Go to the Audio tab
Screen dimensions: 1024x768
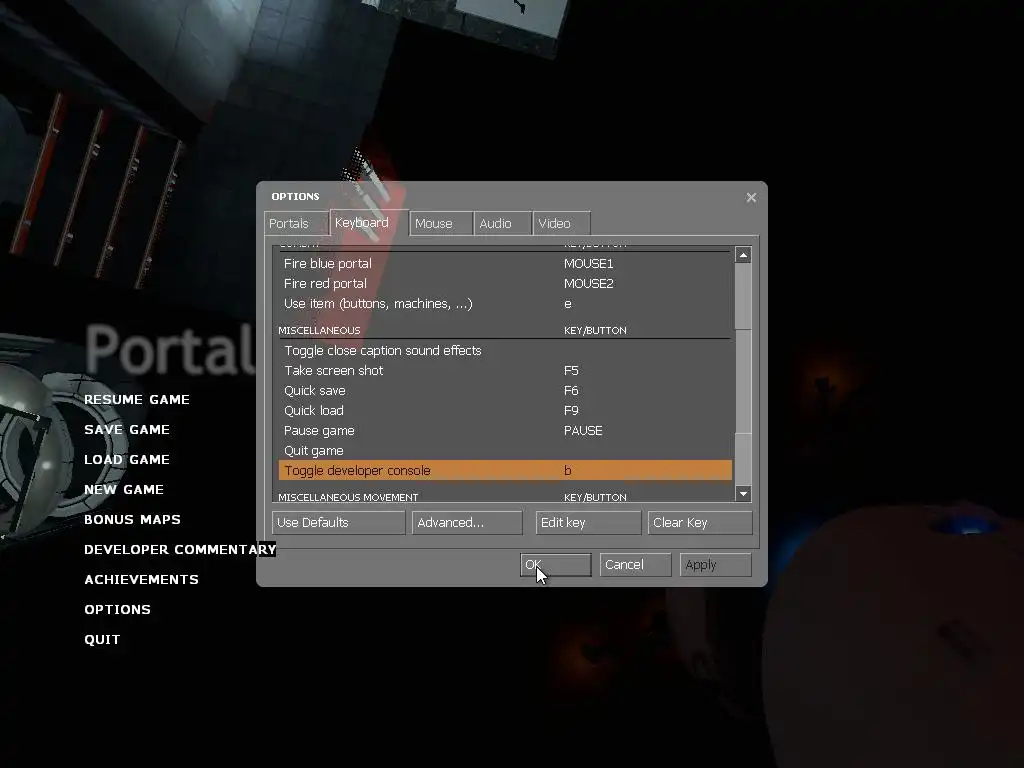[502, 223]
